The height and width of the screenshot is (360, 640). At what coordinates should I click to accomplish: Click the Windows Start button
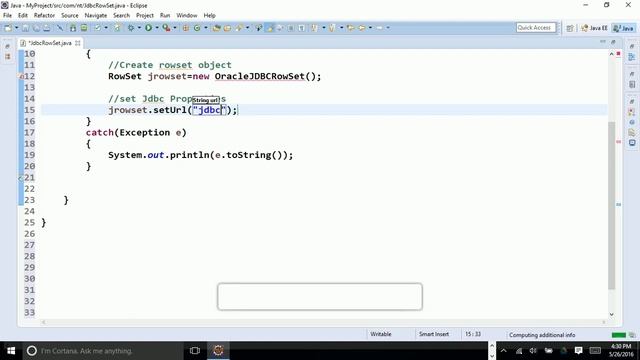click(x=11, y=351)
